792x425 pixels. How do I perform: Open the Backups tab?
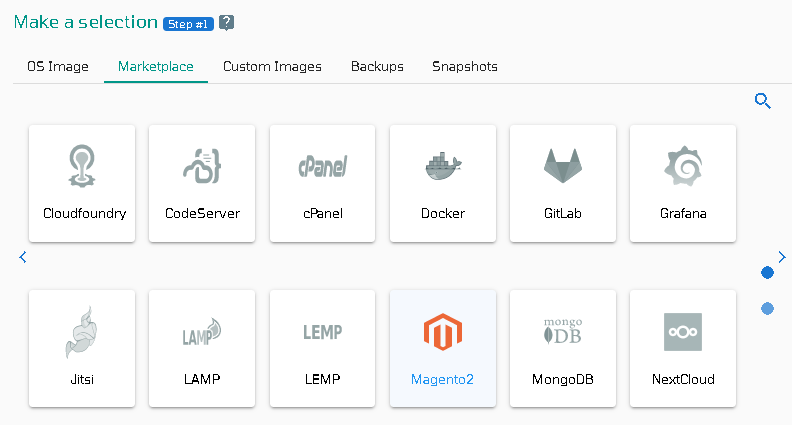377,67
